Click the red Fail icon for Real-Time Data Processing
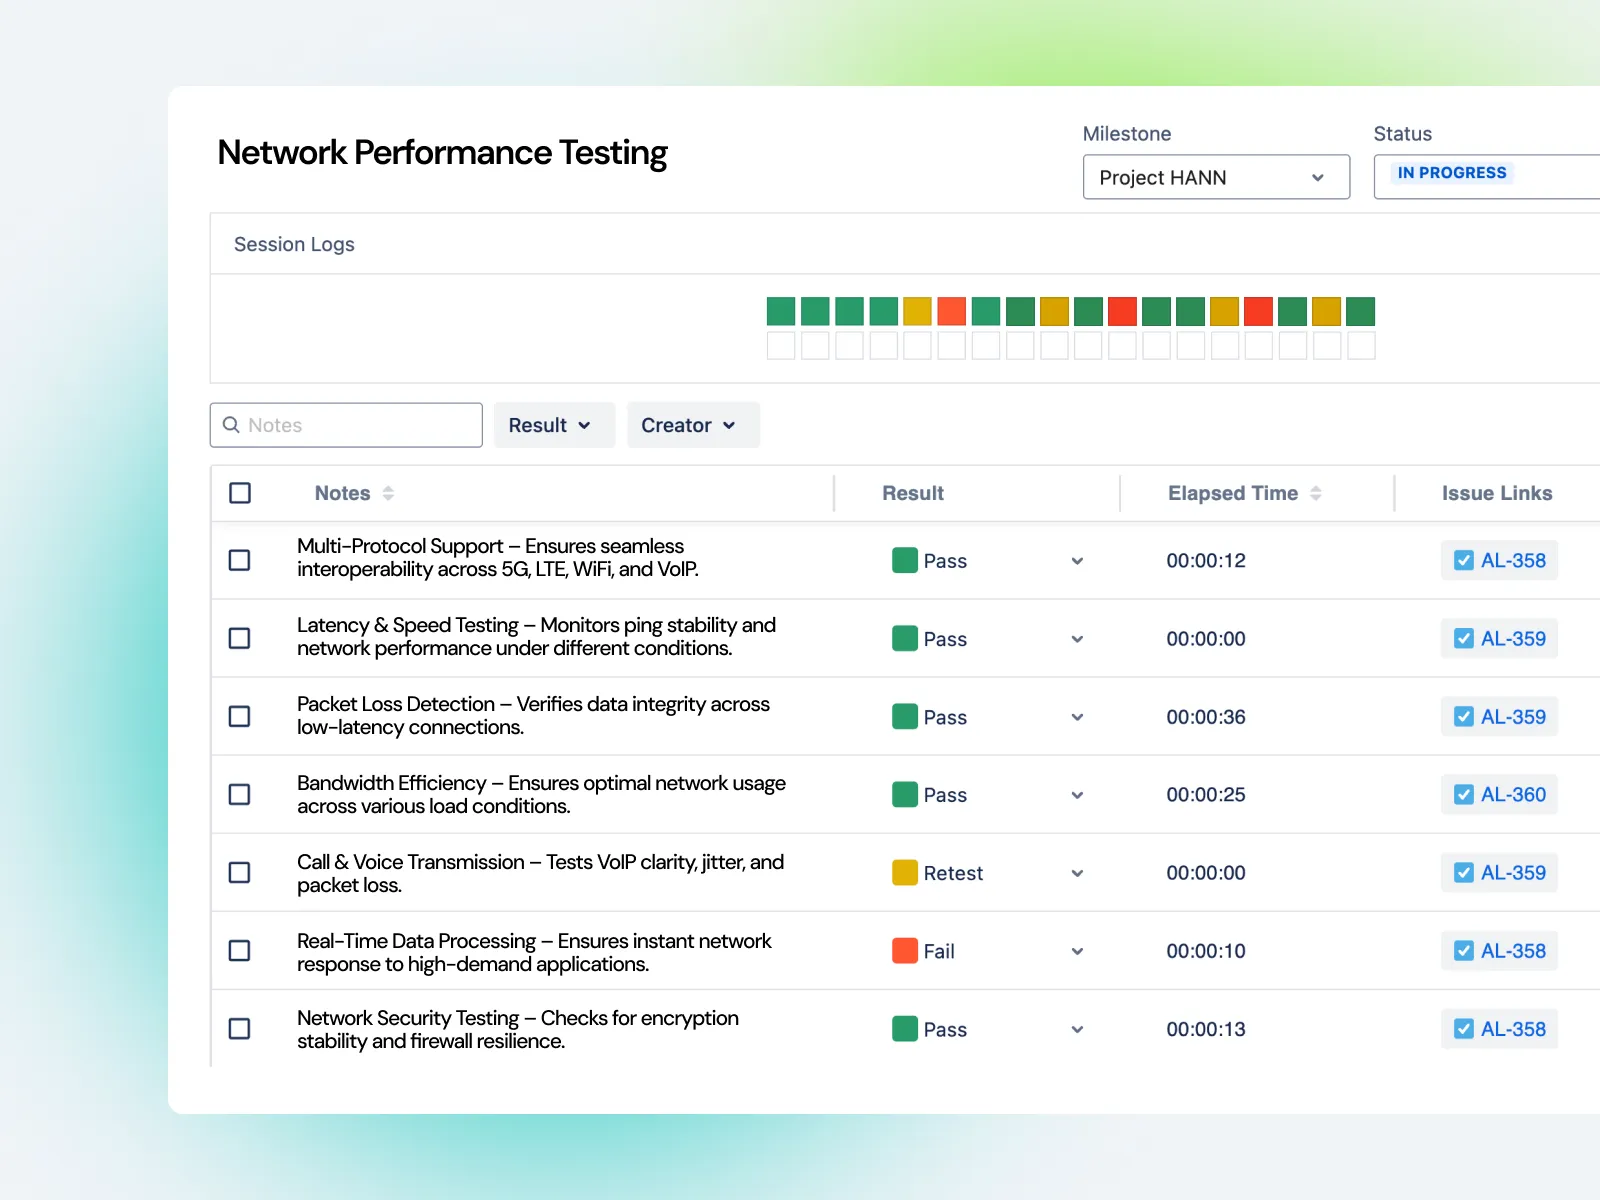Viewport: 1600px width, 1200px height. click(x=904, y=951)
